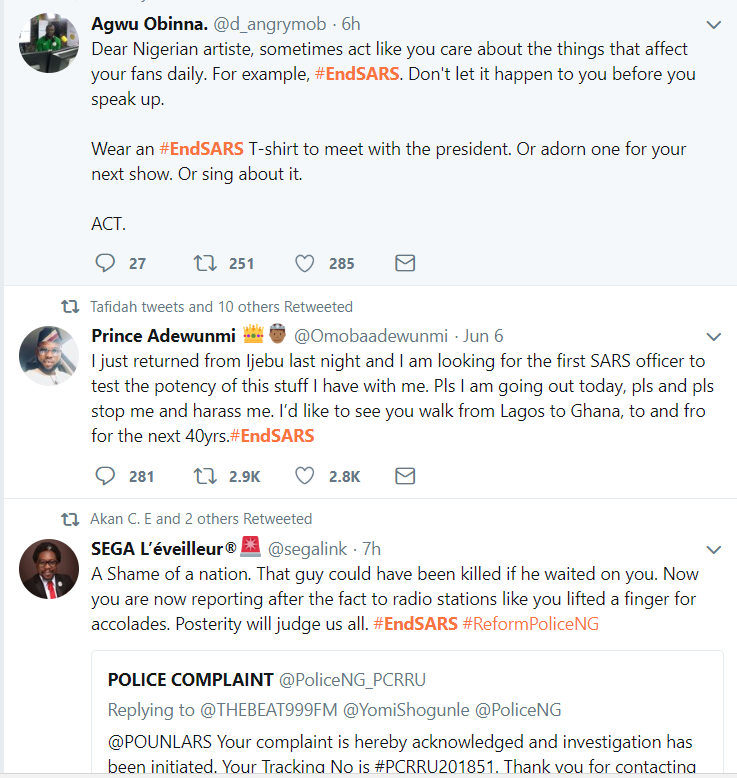Retweet Prince Adewunmi's tweet
This screenshot has height=778, width=737.
point(205,475)
